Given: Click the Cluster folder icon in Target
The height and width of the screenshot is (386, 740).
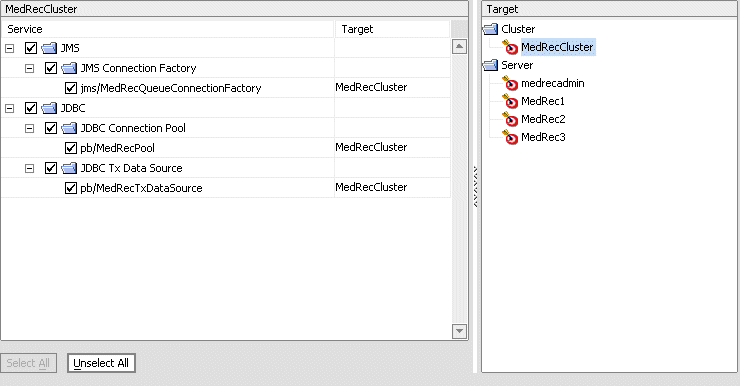Looking at the screenshot, I should 490,29.
